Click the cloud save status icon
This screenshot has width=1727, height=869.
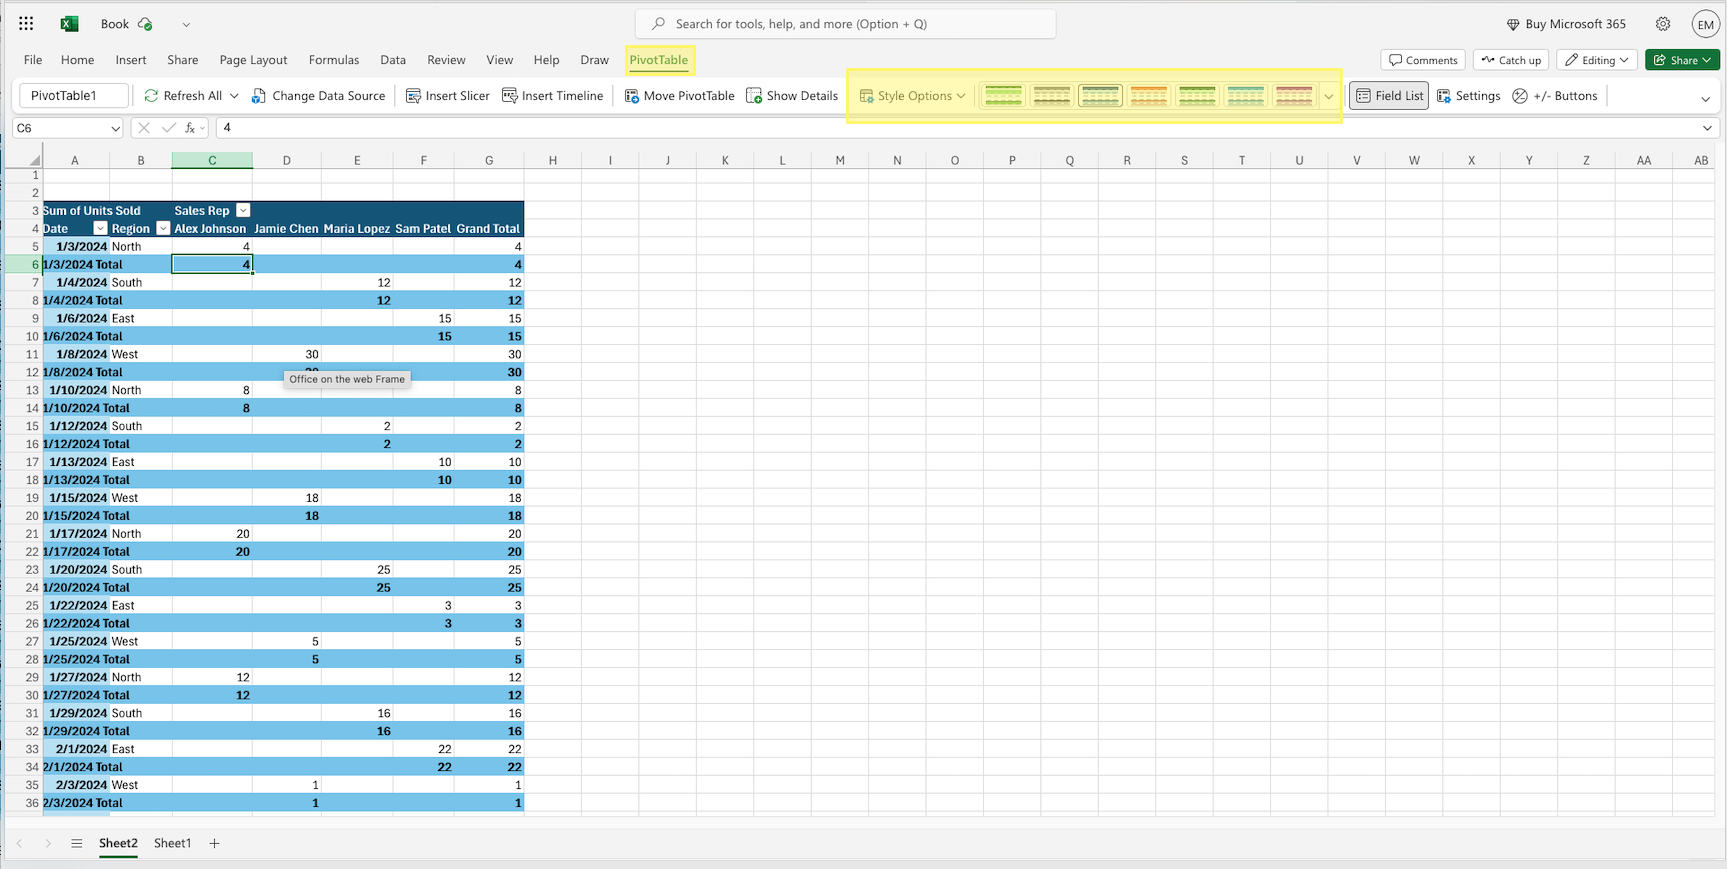point(145,24)
